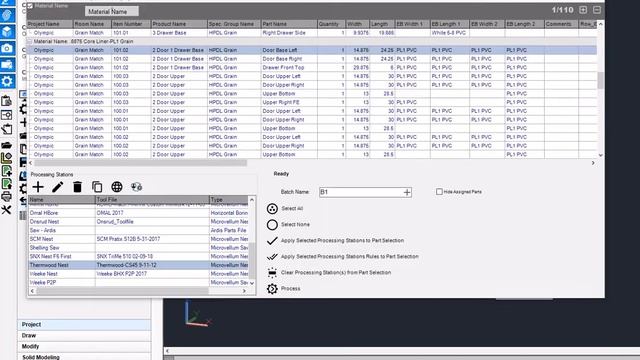The image size is (640, 360).
Task: Select the Omal HBore station row
Action: click(x=138, y=213)
